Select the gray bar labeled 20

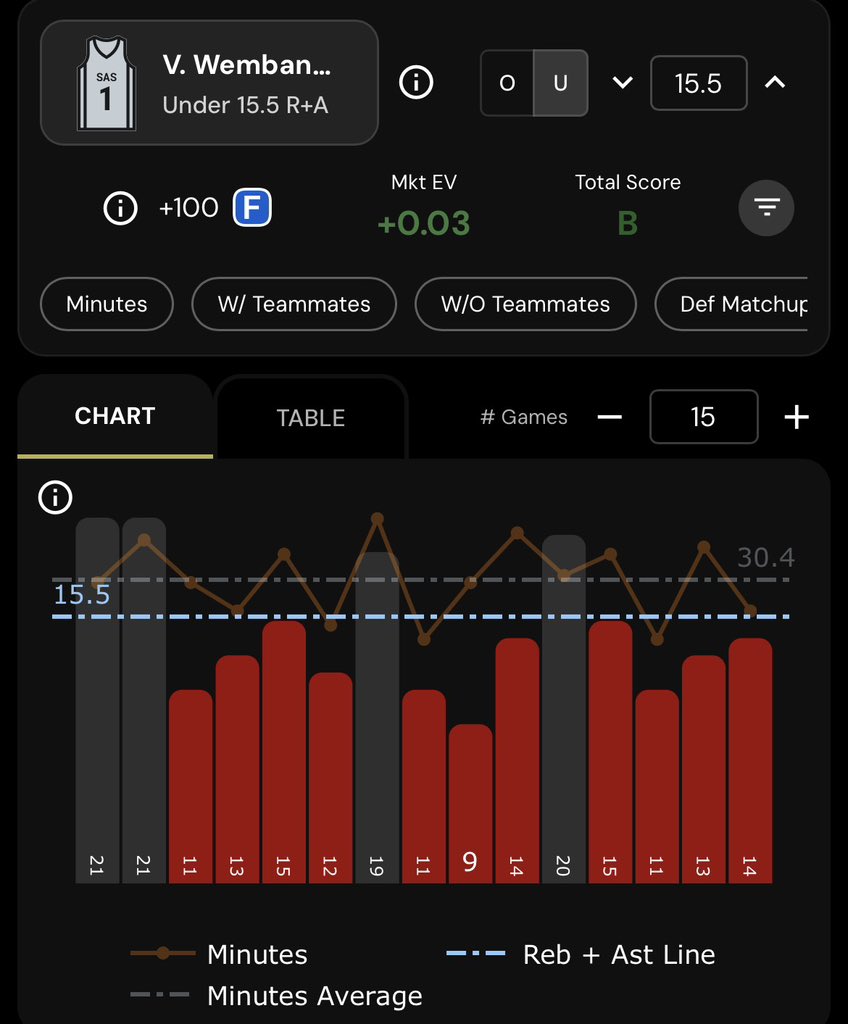(x=564, y=709)
